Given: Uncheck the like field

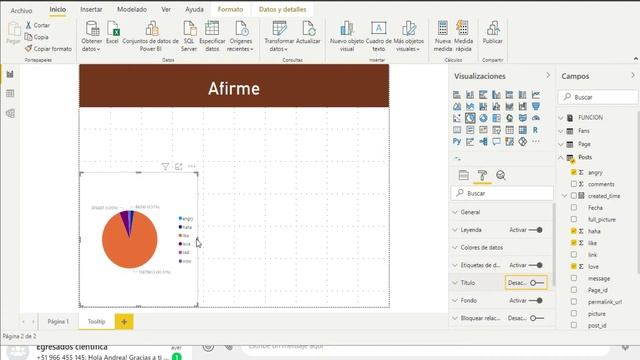Looking at the screenshot, I should tap(573, 243).
